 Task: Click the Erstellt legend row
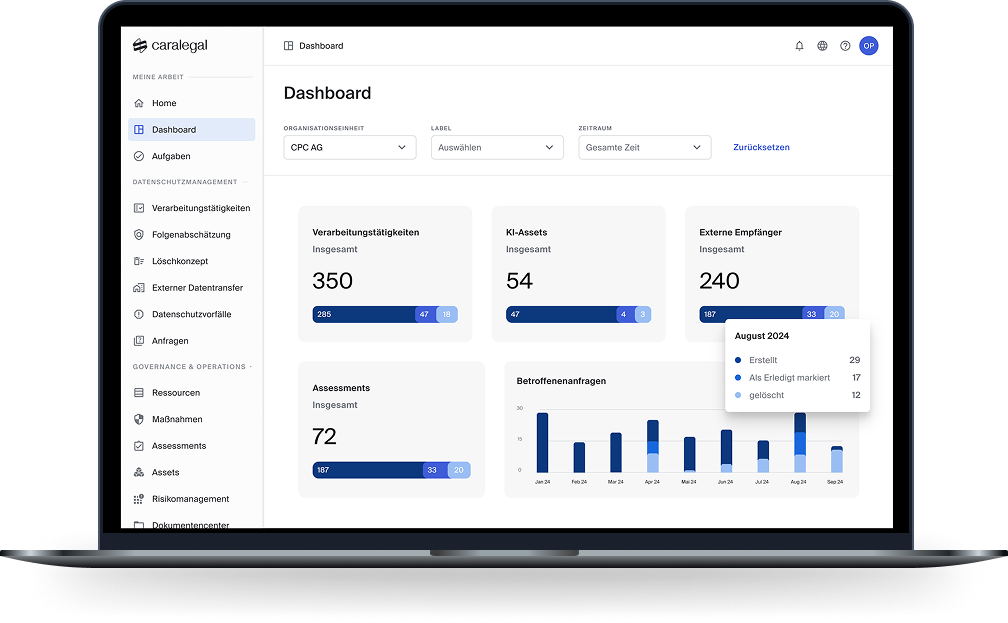click(x=797, y=360)
